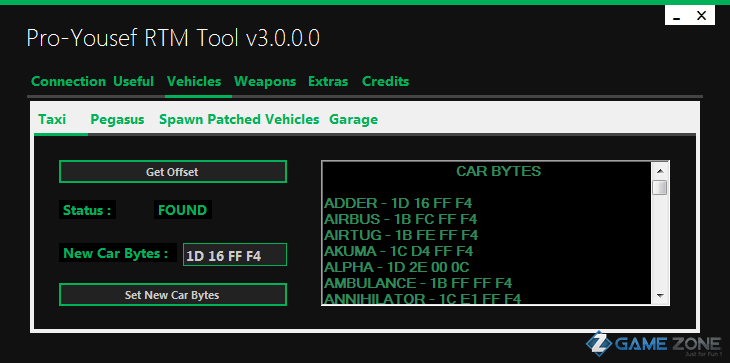Click the car bytes list scroll-up arrow

(660, 171)
